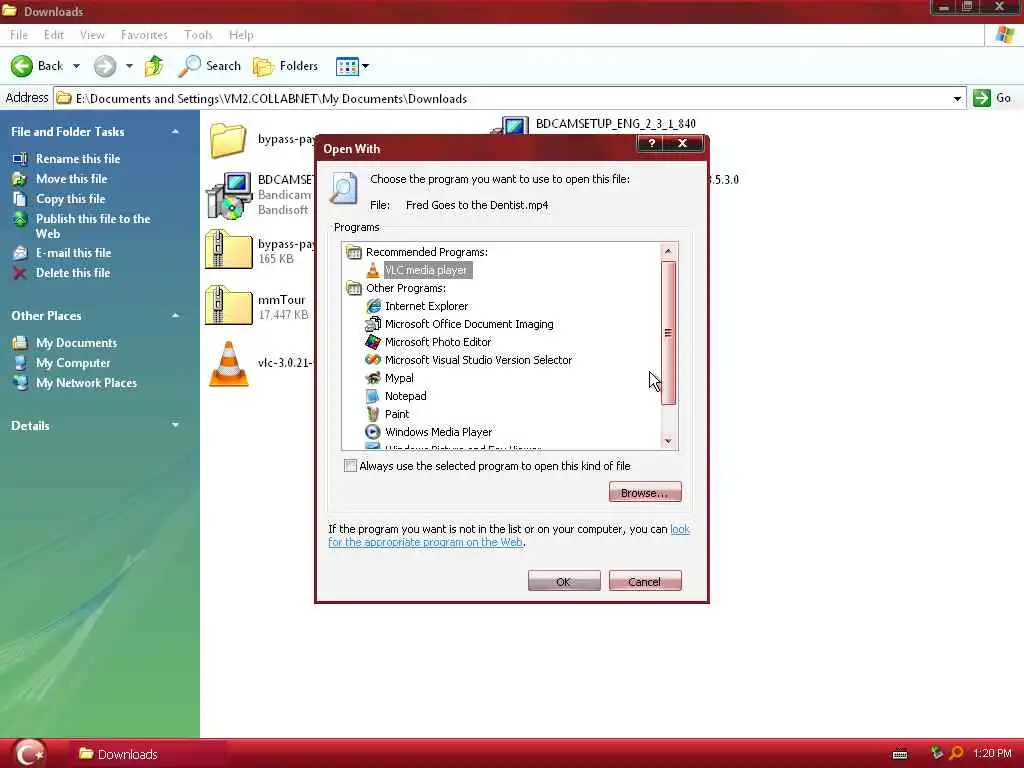Open the address bar dropdown

tap(957, 99)
